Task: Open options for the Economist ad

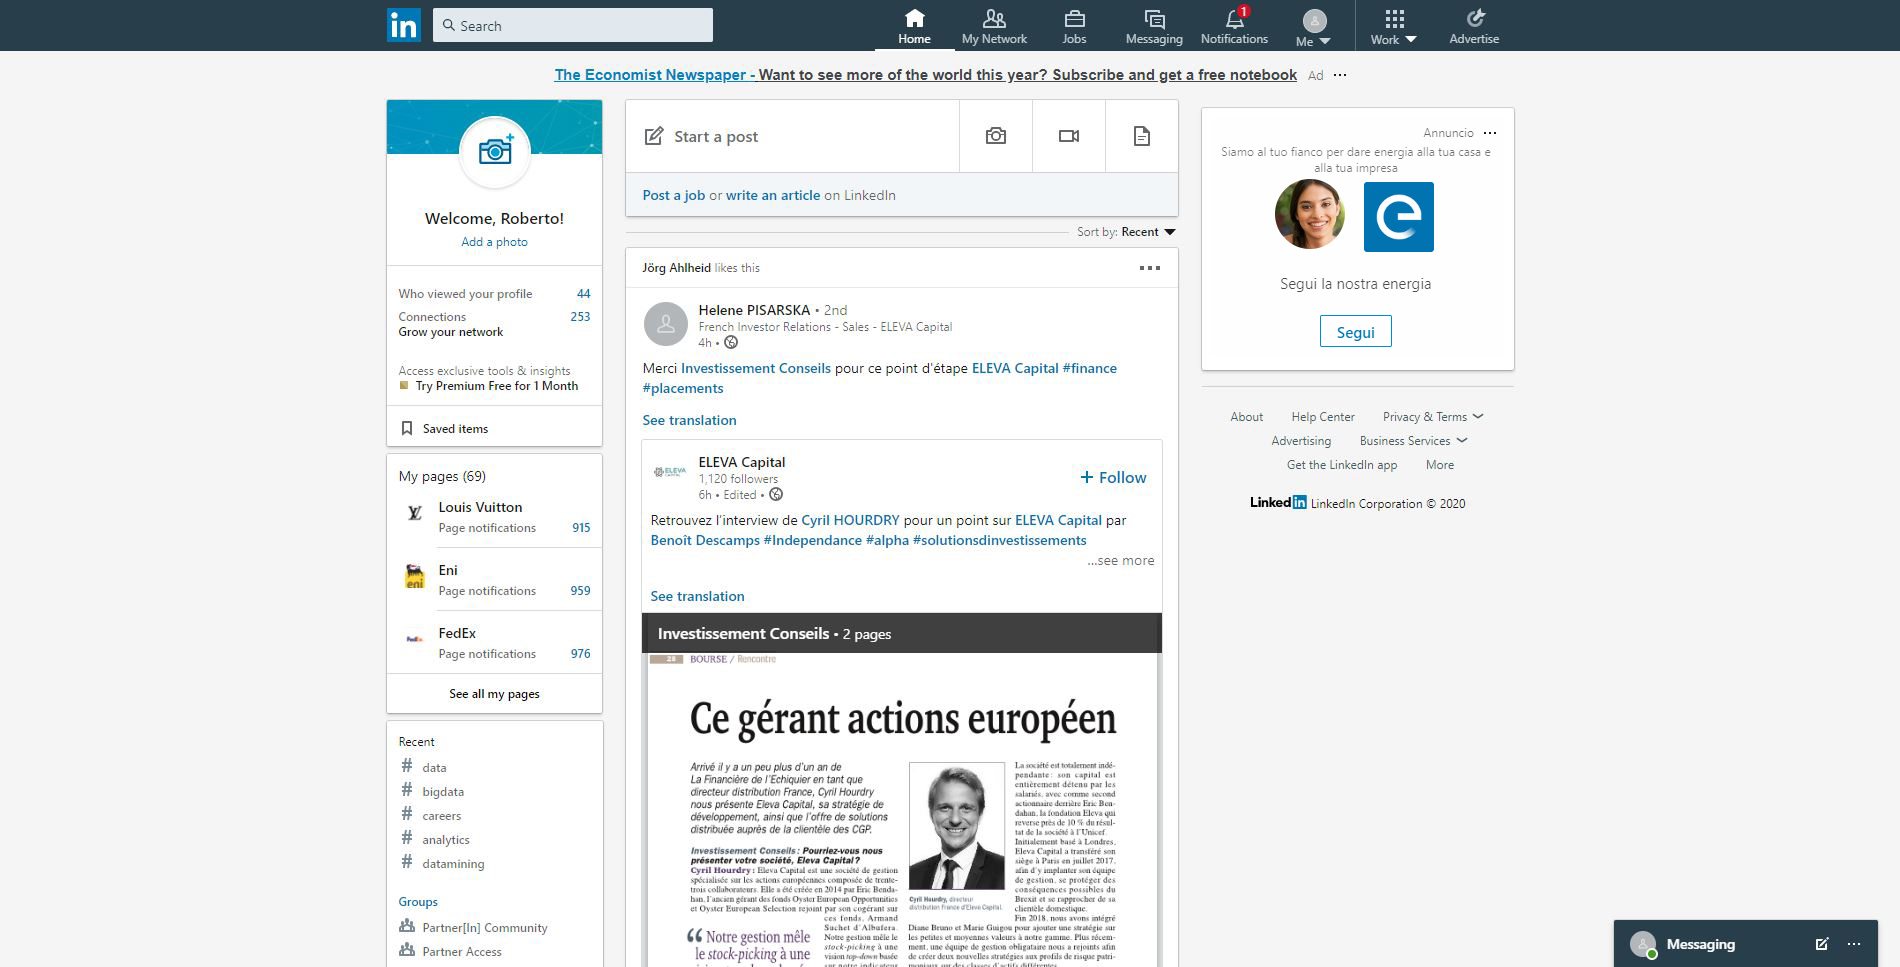Action: [1340, 75]
